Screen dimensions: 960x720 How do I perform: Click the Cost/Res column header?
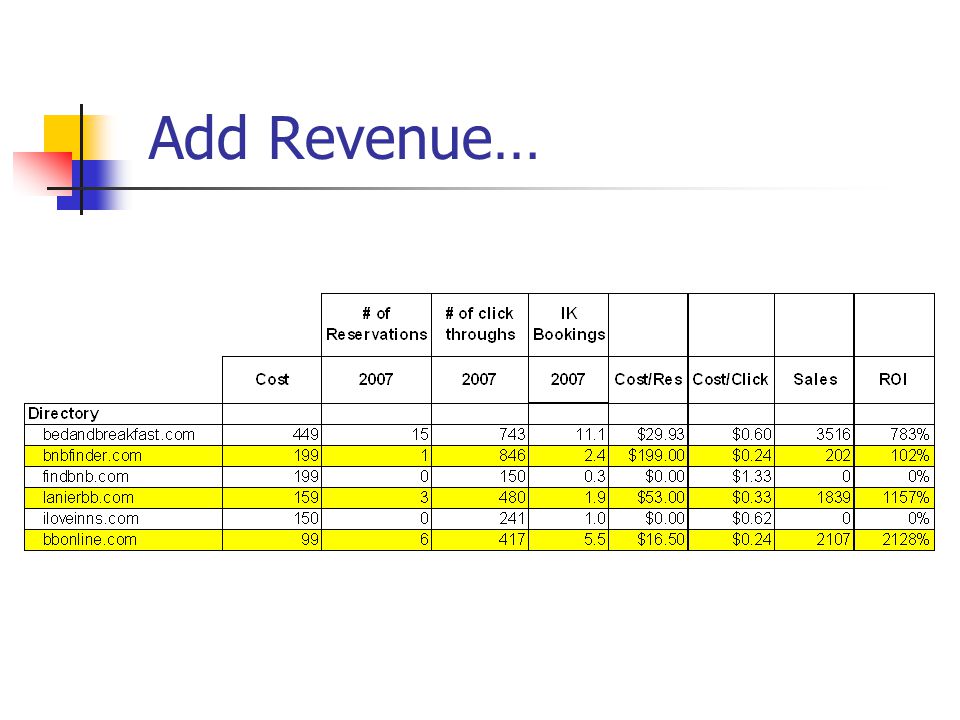648,380
